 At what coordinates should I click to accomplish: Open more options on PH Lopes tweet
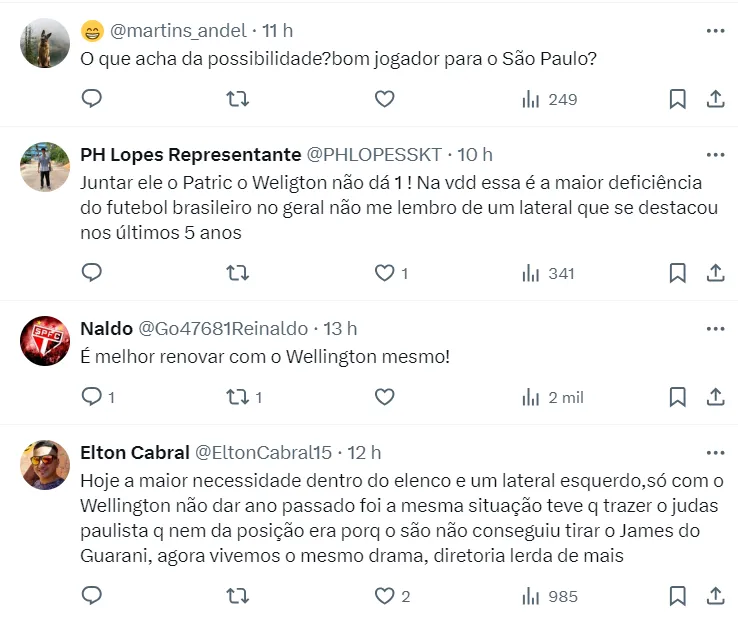(715, 155)
